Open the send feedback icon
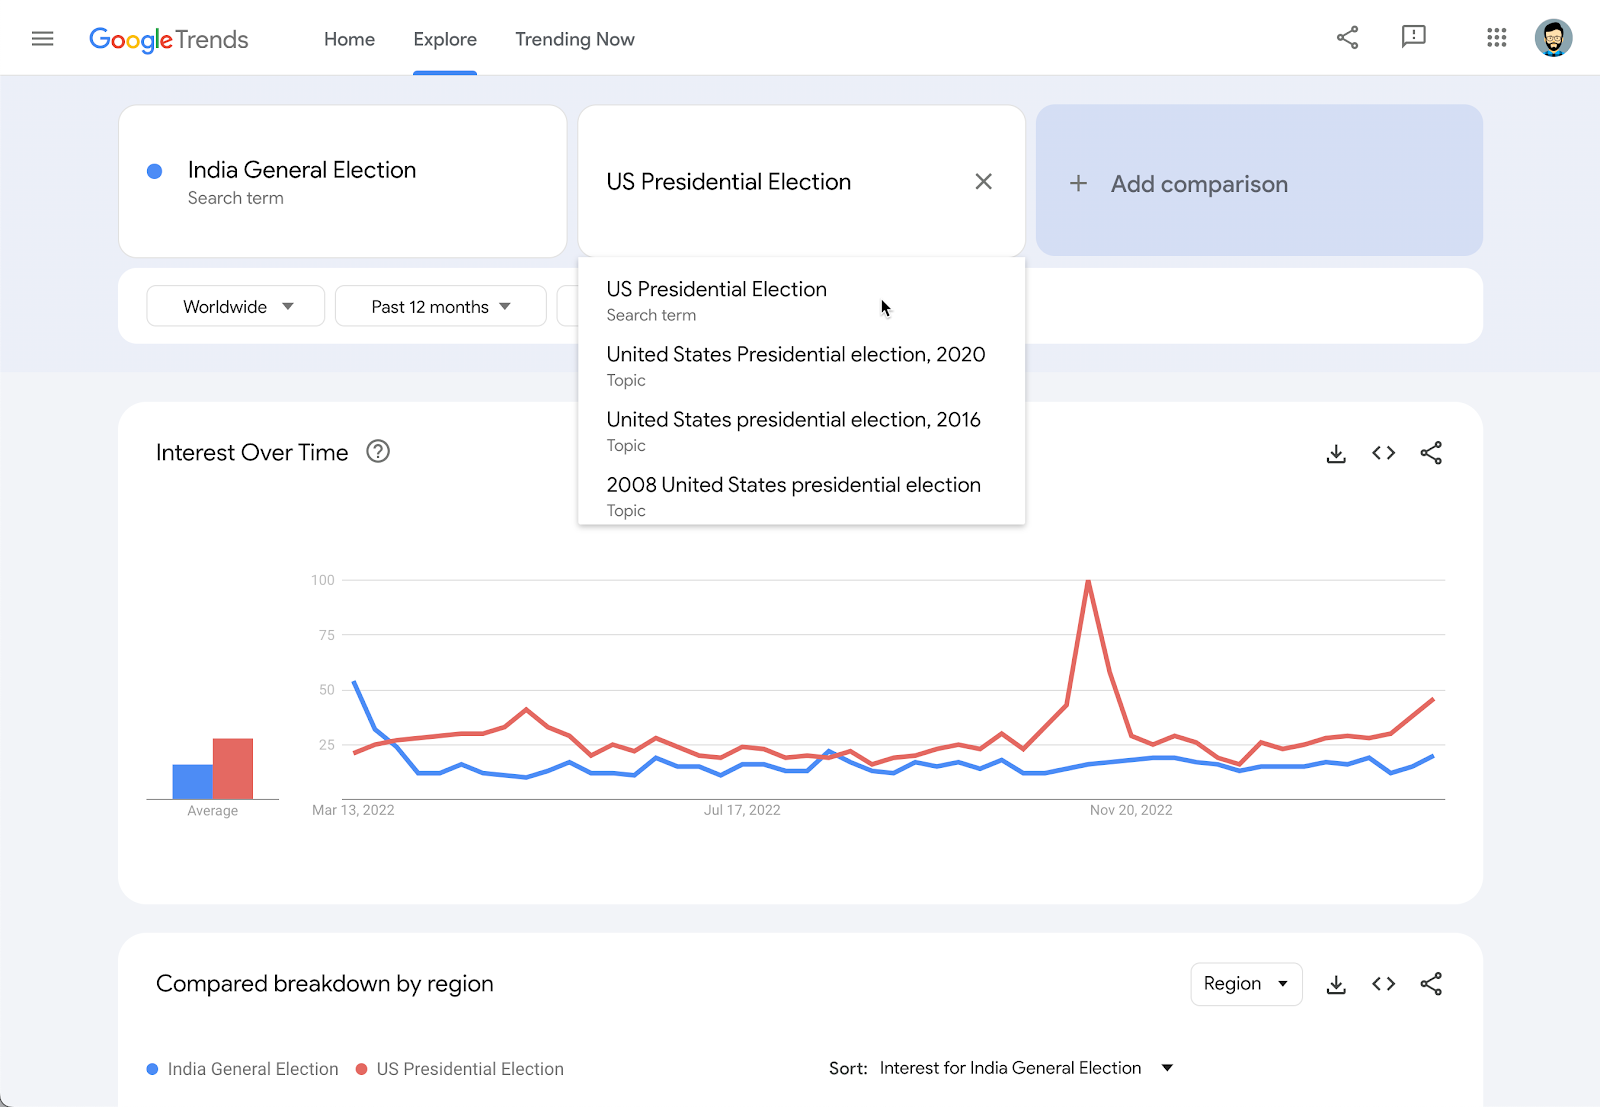This screenshot has width=1600, height=1107. pos(1413,38)
